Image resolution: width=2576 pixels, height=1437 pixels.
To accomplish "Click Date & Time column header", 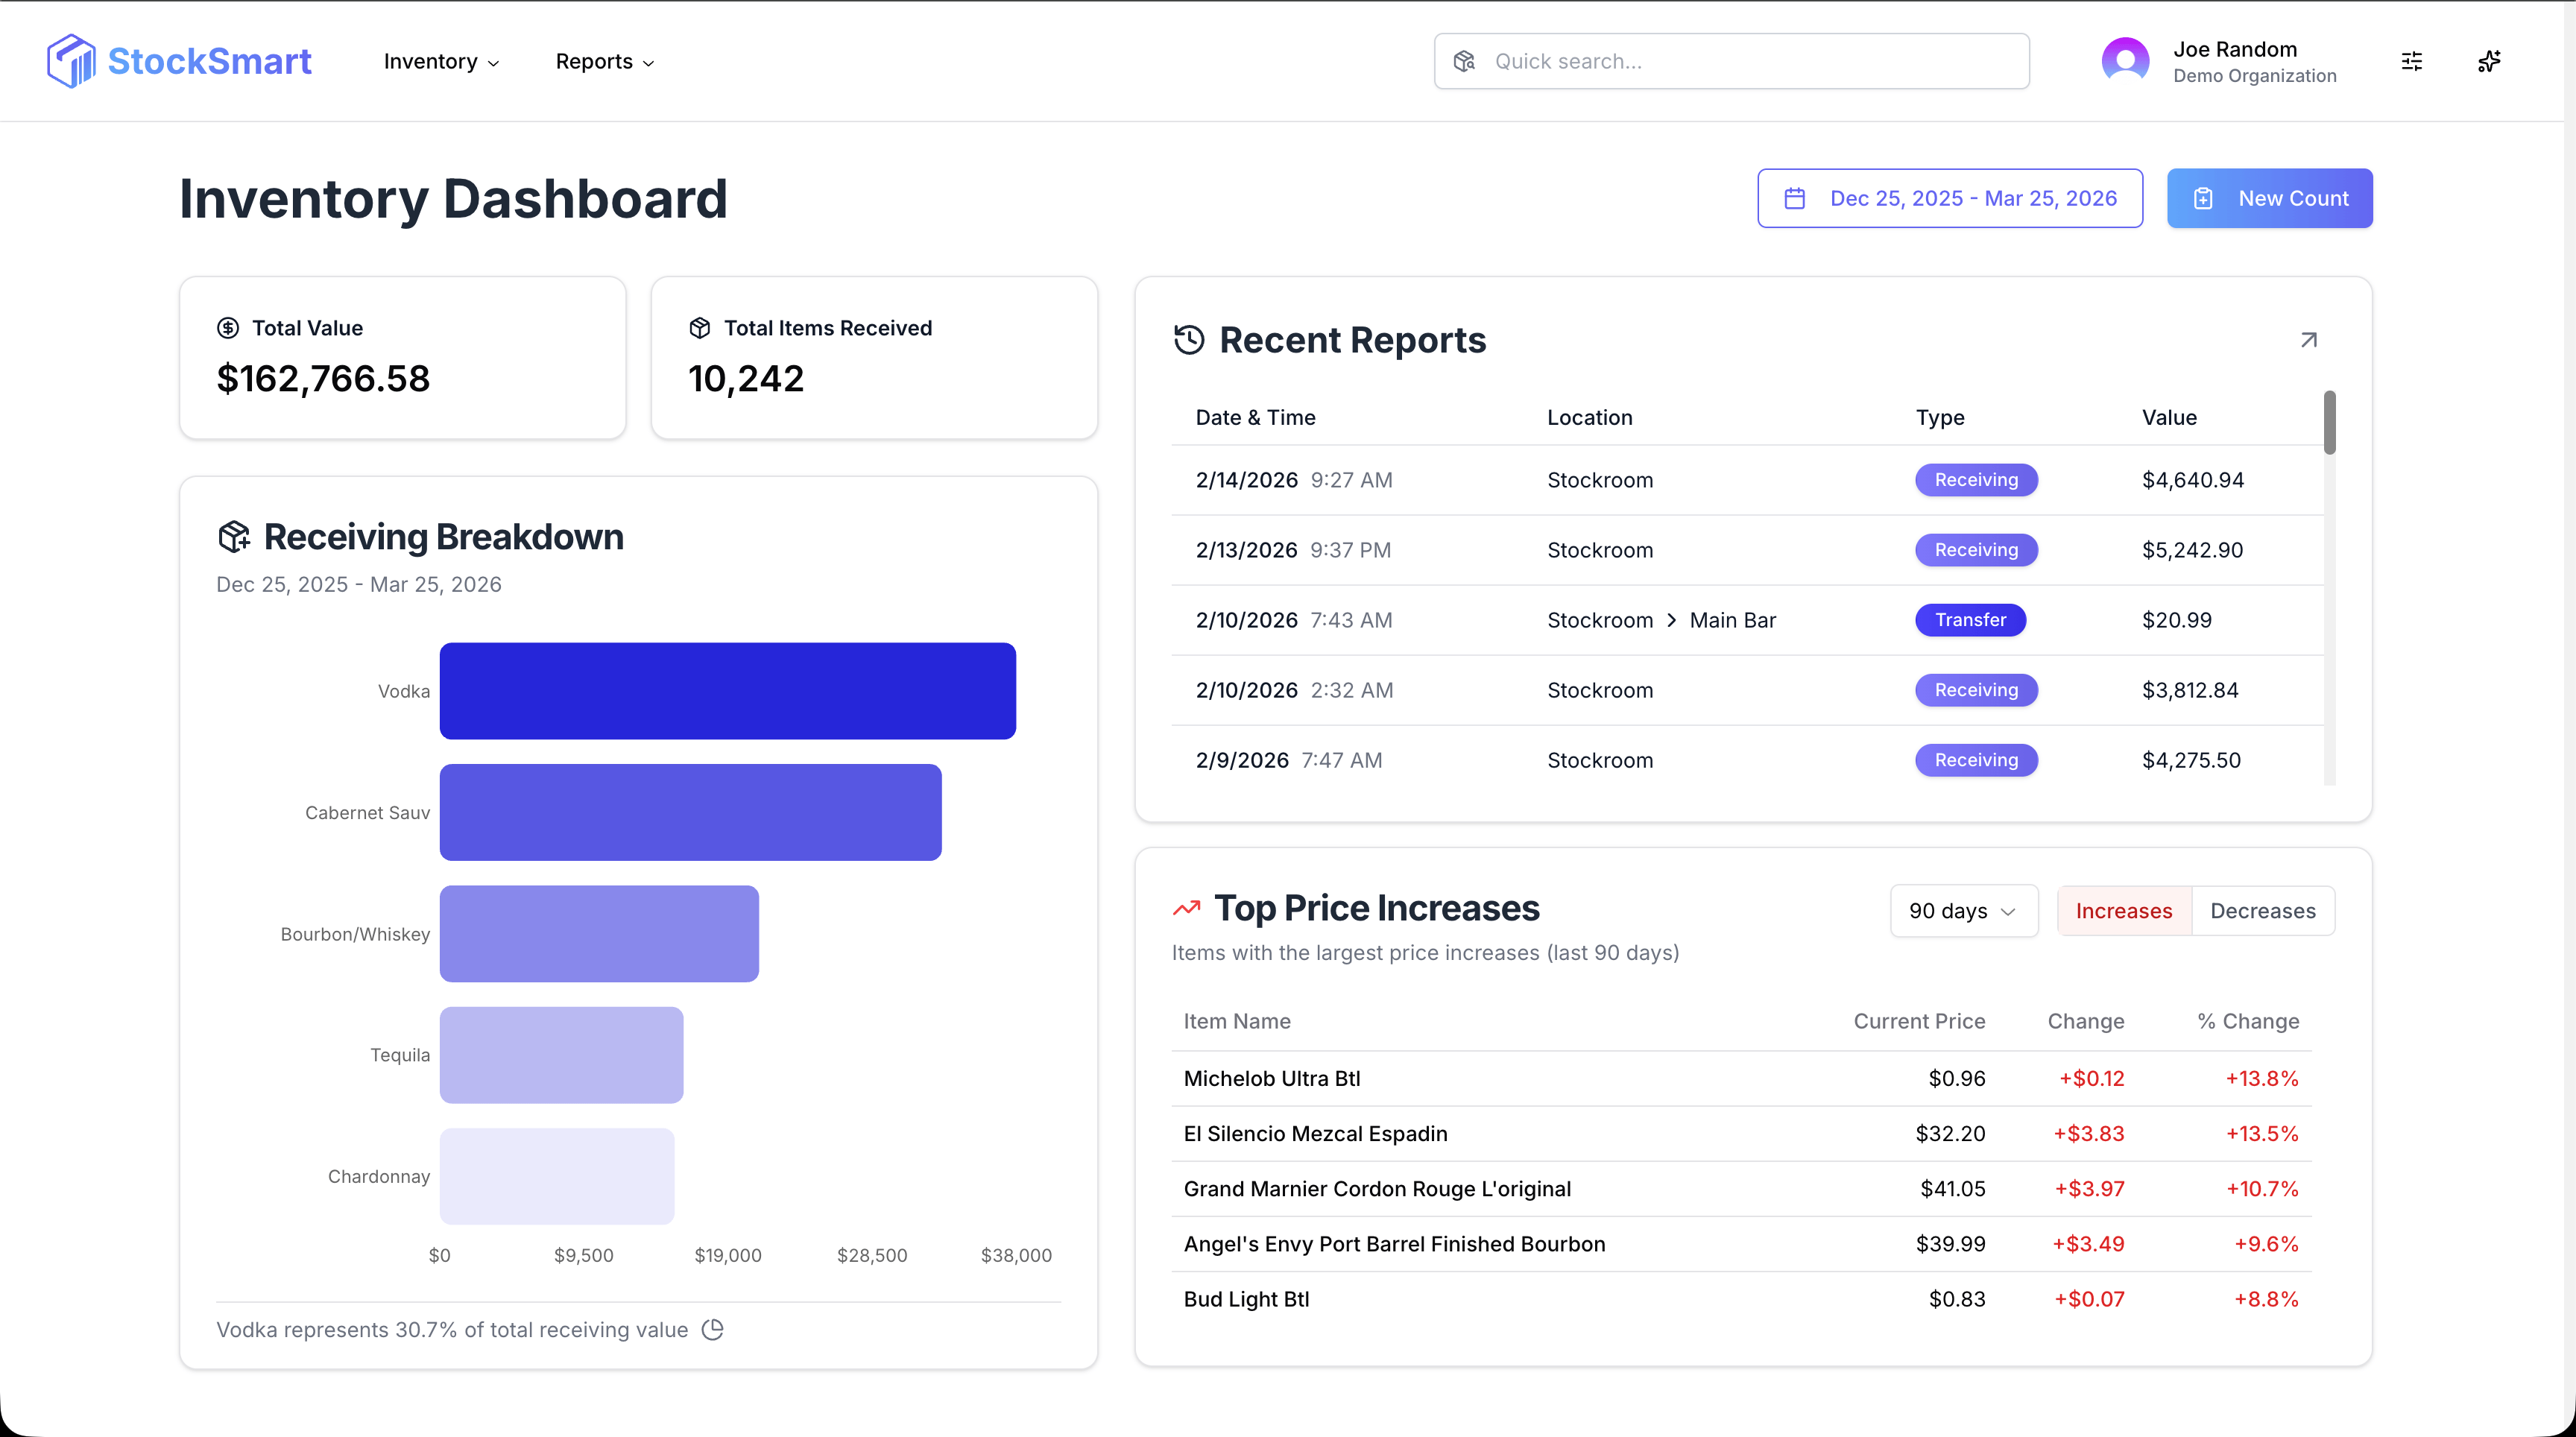I will pyautogui.click(x=1255, y=418).
